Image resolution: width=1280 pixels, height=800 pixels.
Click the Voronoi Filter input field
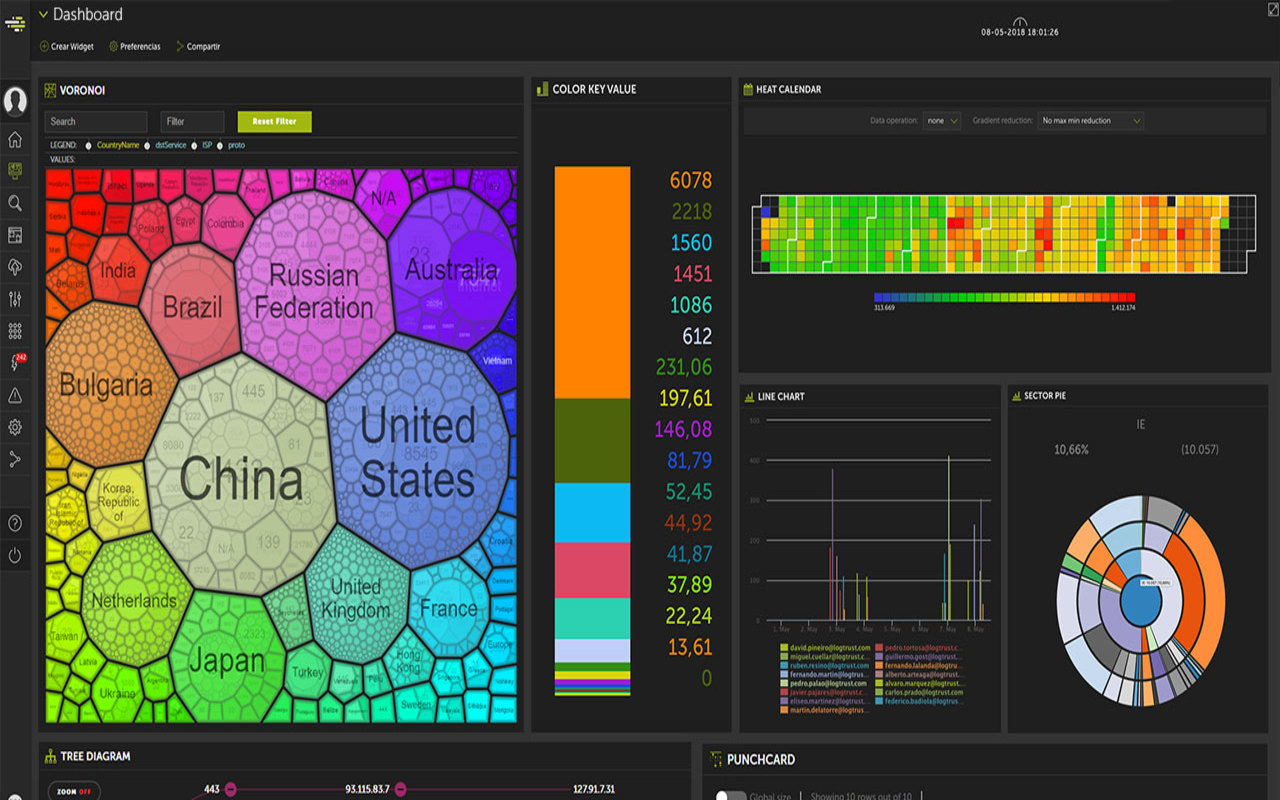pyautogui.click(x=192, y=122)
